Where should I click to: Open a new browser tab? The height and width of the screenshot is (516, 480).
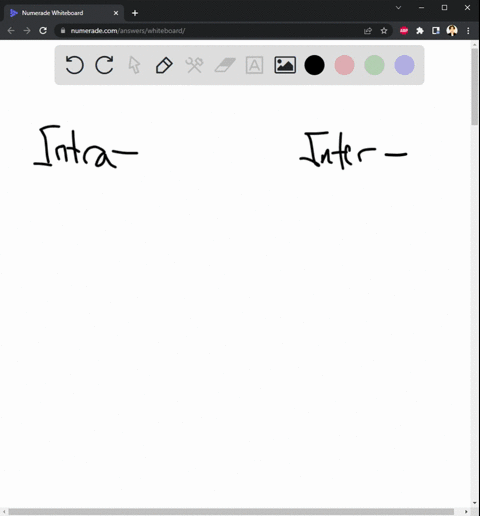pos(135,13)
